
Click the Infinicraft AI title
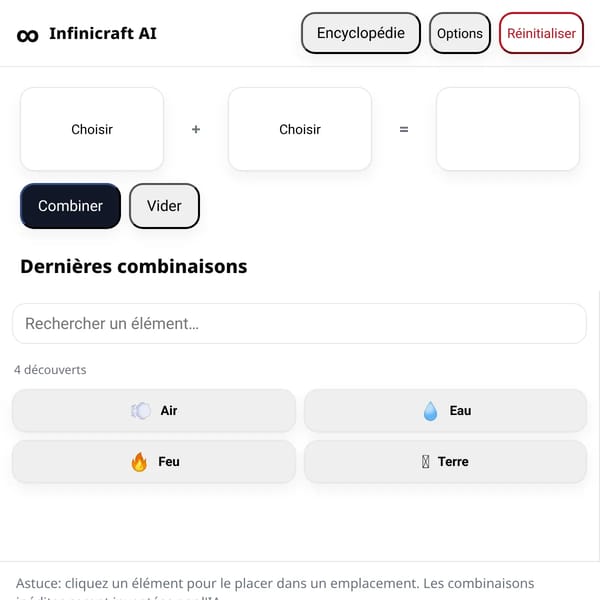103,33
